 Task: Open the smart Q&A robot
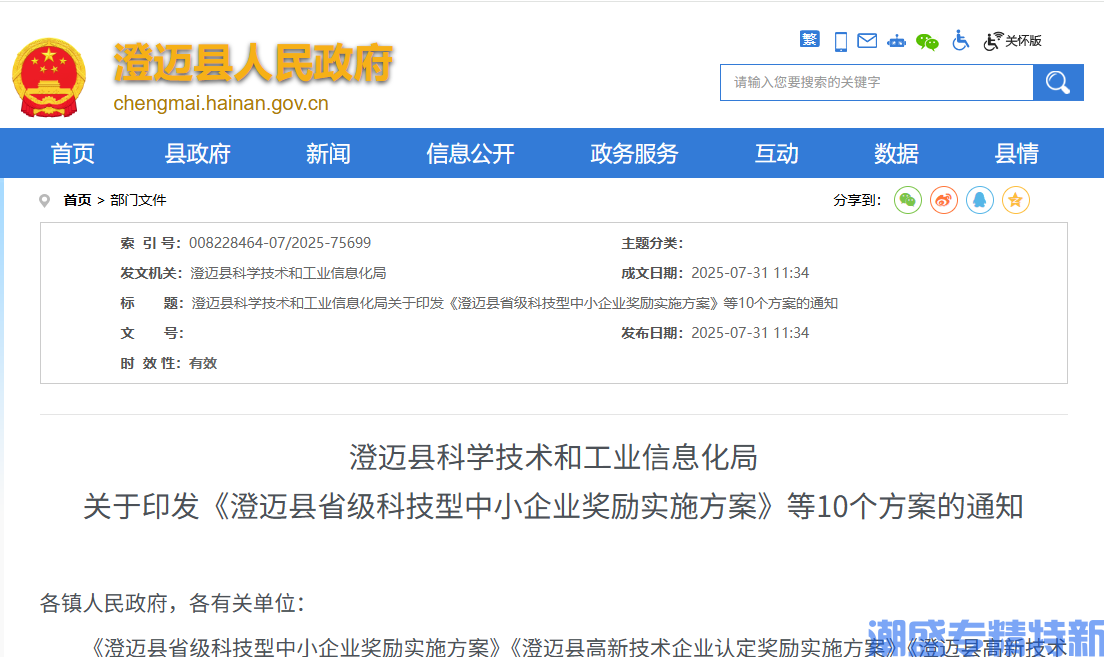tap(897, 41)
